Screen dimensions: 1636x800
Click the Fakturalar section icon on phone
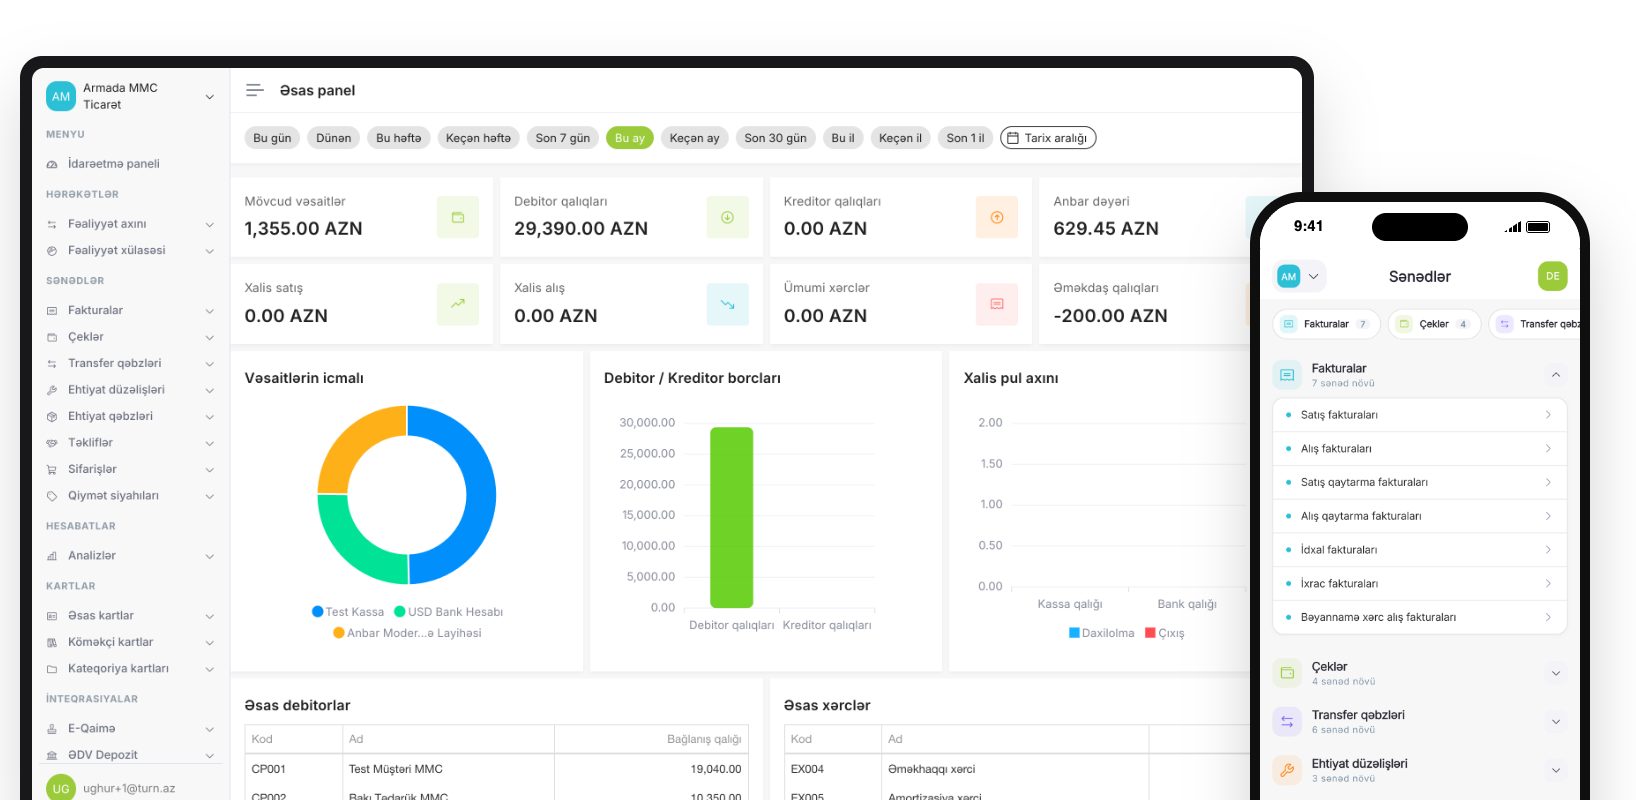pyautogui.click(x=1287, y=375)
